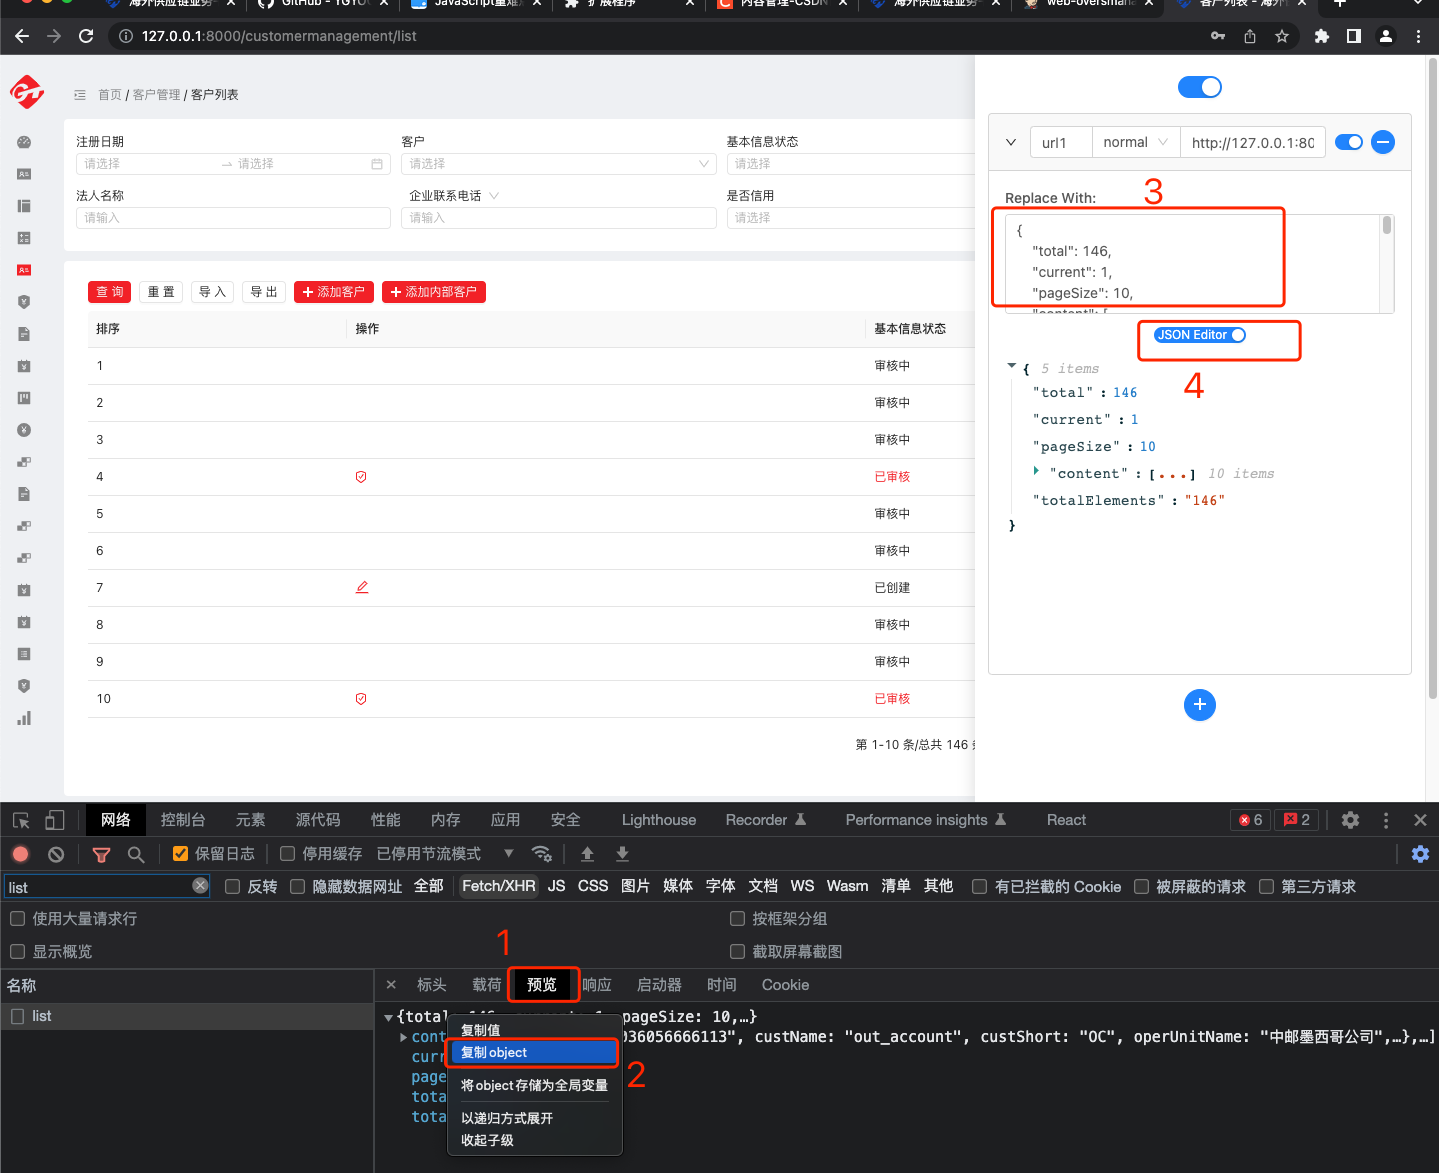Image resolution: width=1439 pixels, height=1173 pixels.
Task: Select the Fetch/XHR filter type
Action: click(x=499, y=886)
